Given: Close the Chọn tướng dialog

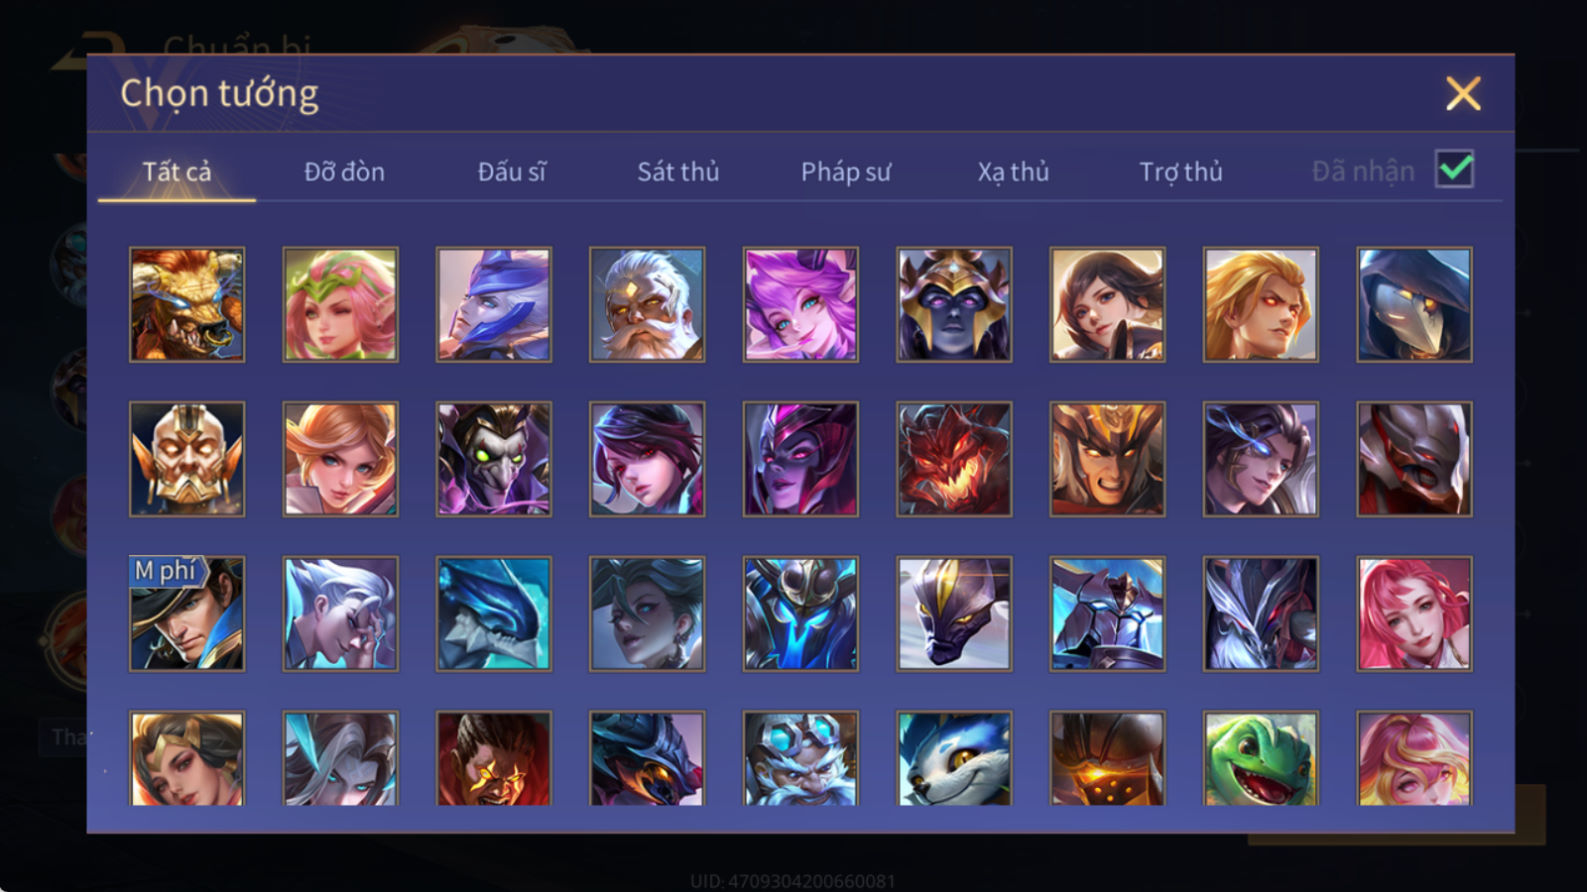Looking at the screenshot, I should [1463, 94].
